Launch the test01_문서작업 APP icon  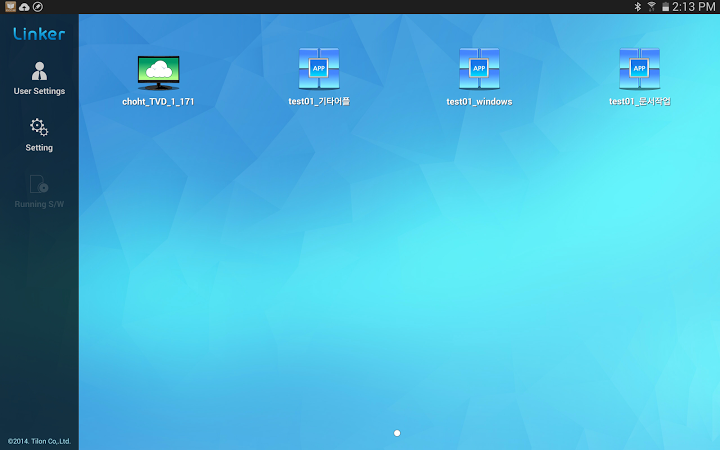point(639,69)
